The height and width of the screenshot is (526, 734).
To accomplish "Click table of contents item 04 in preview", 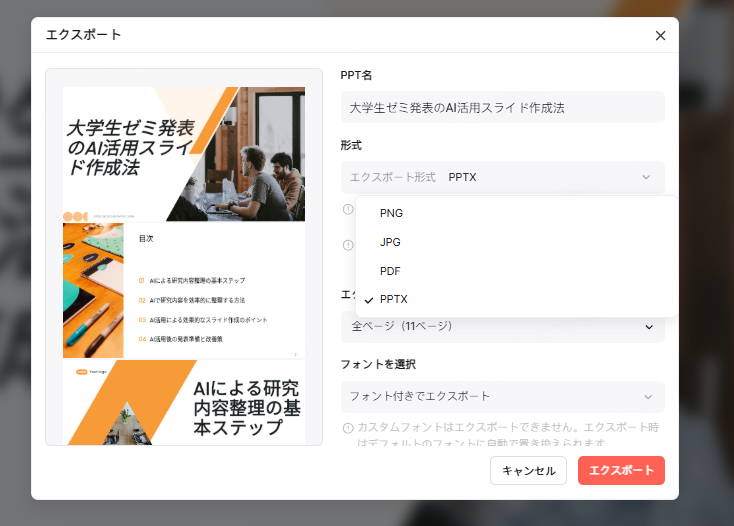I will click(x=180, y=339).
